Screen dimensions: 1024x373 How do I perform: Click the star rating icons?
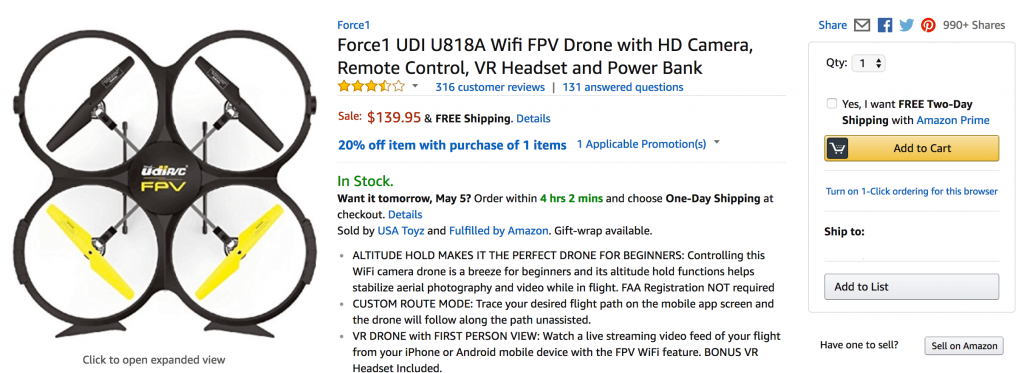click(371, 86)
